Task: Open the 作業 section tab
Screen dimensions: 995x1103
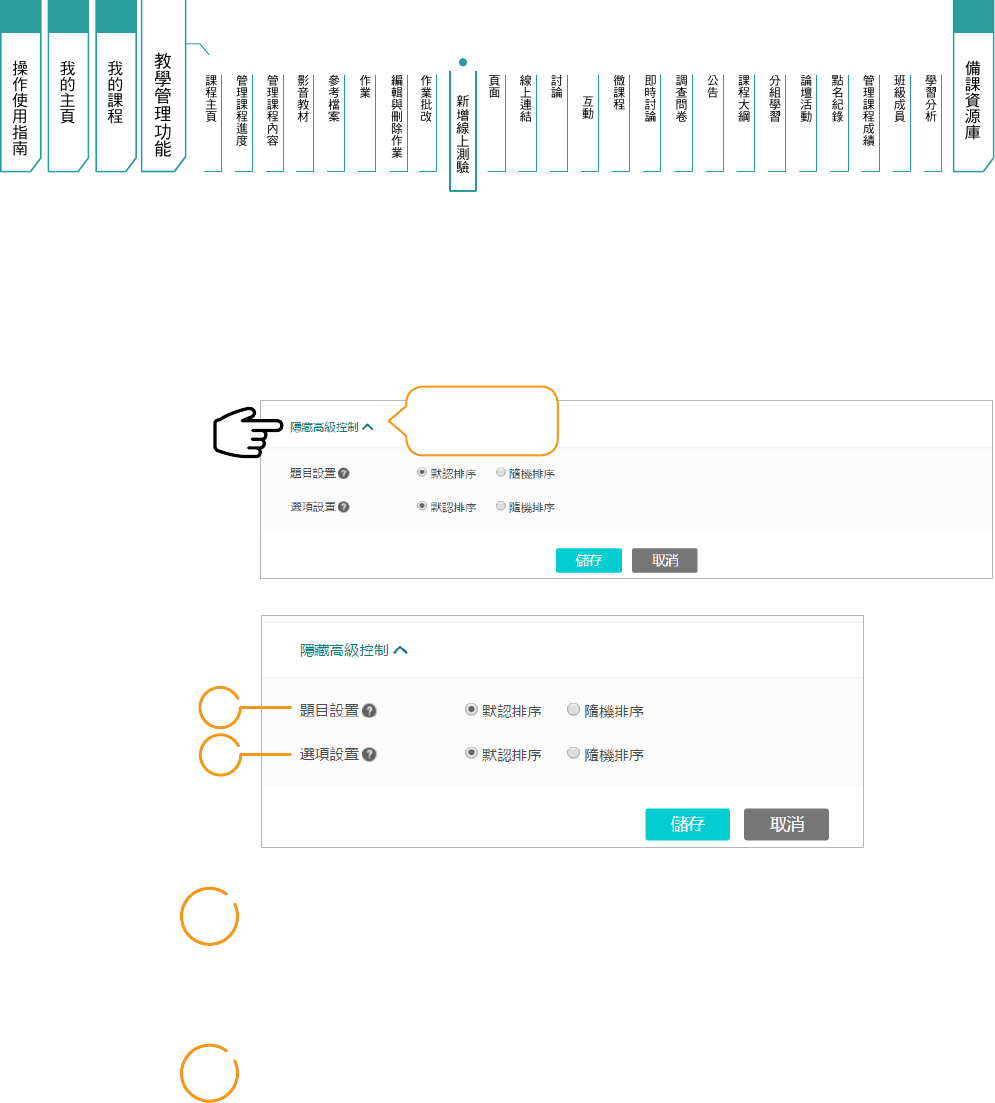Action: coord(366,121)
